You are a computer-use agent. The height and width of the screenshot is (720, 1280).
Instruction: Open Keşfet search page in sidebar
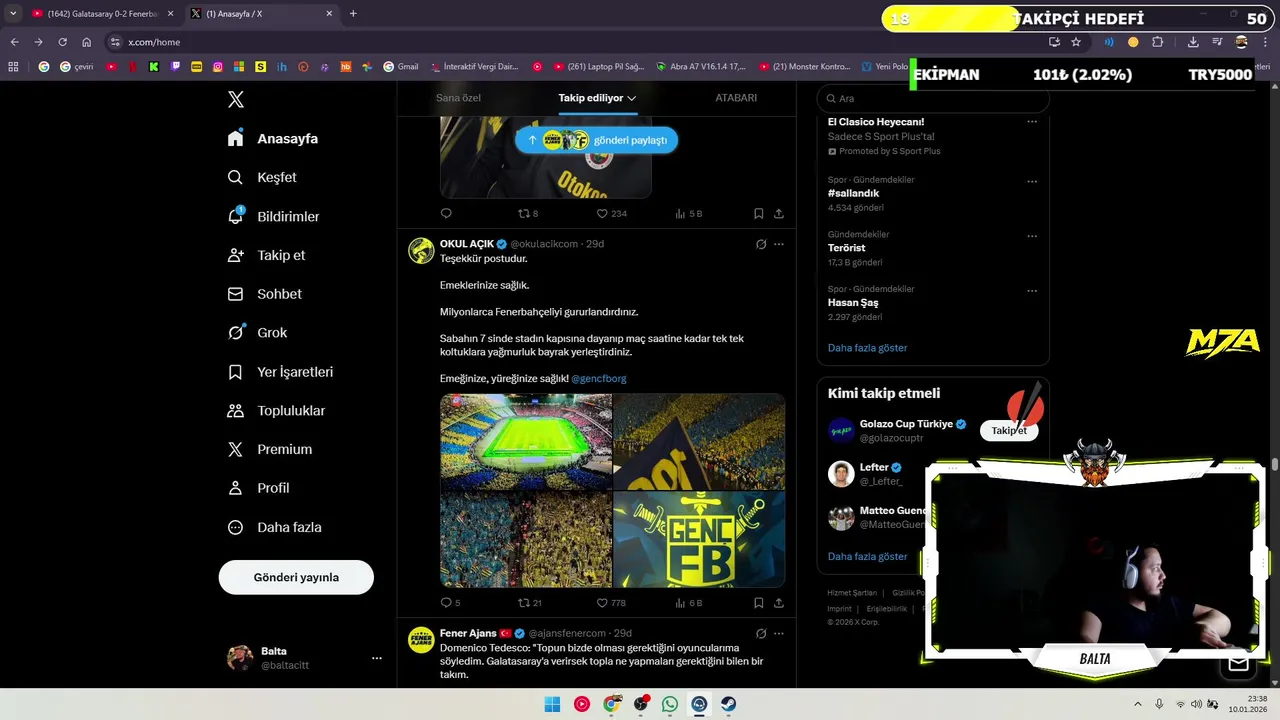coord(262,177)
